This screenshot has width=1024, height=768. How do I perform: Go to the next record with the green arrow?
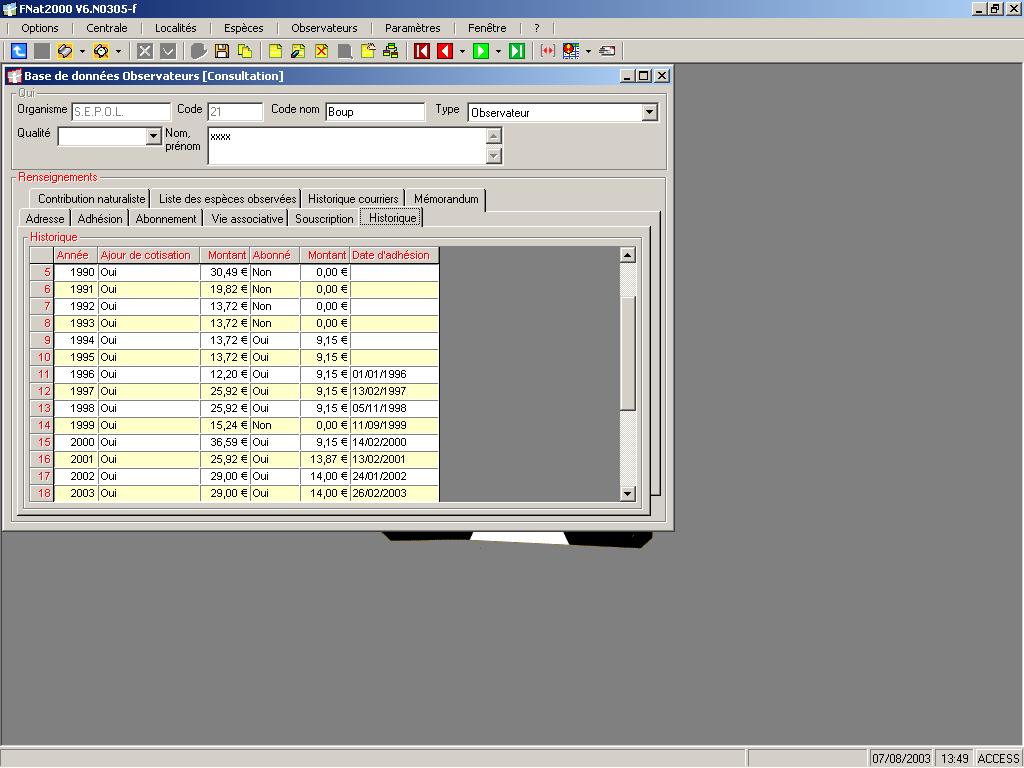tap(481, 51)
